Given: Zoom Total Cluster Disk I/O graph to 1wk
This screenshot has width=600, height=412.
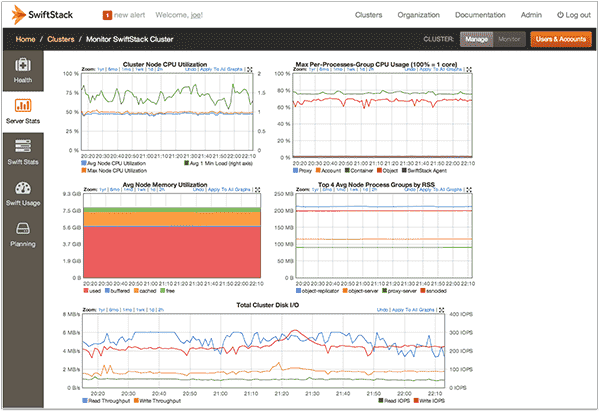Looking at the screenshot, I should 140,309.
